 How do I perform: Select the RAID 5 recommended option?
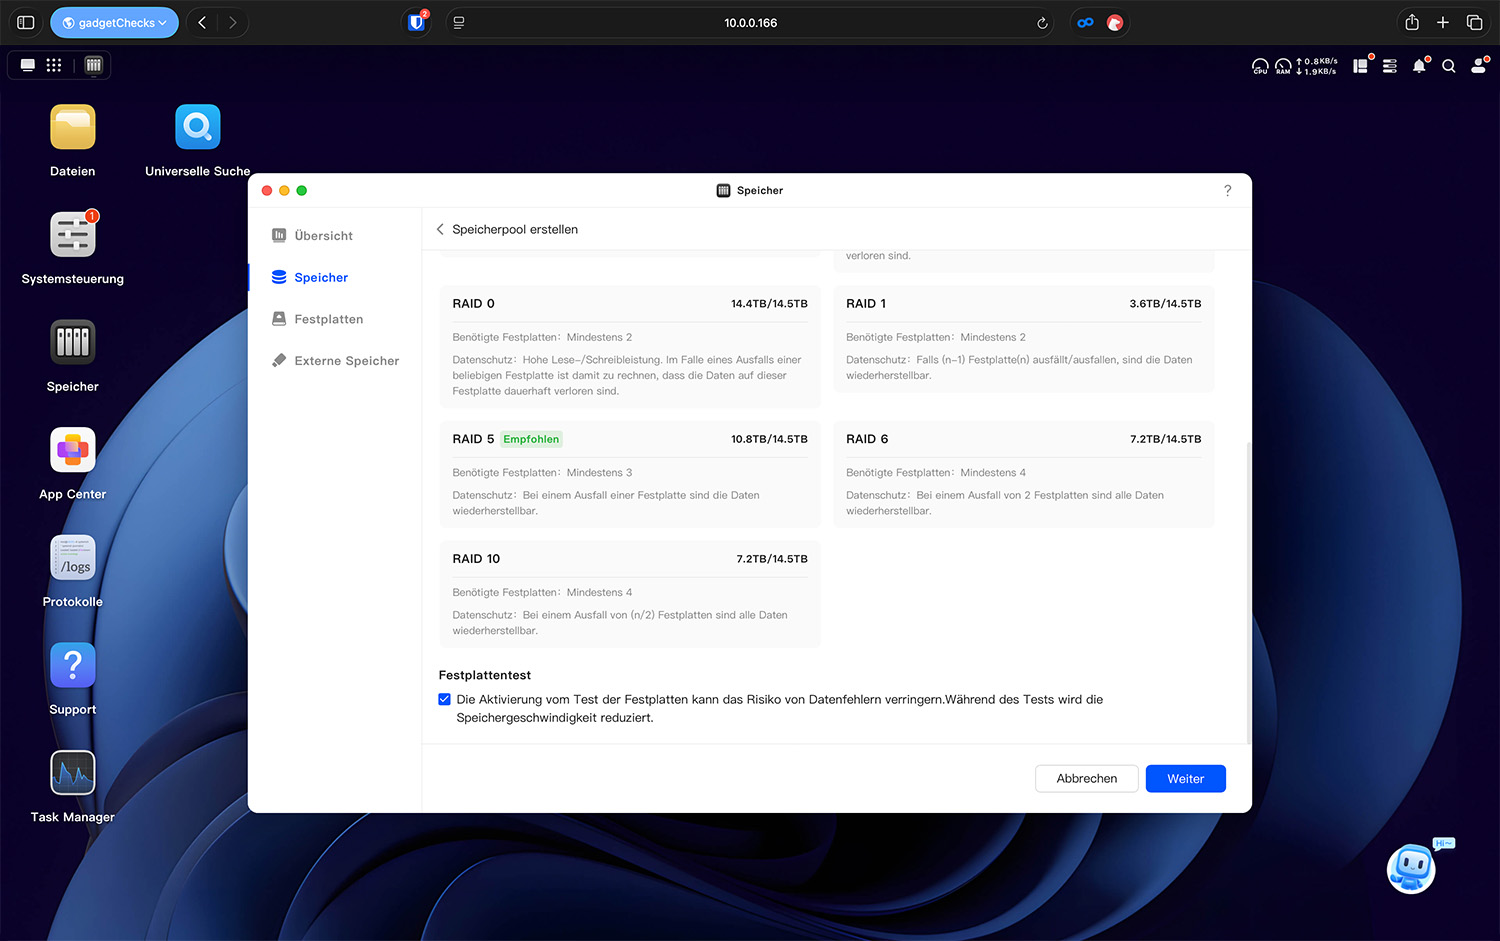tap(629, 474)
